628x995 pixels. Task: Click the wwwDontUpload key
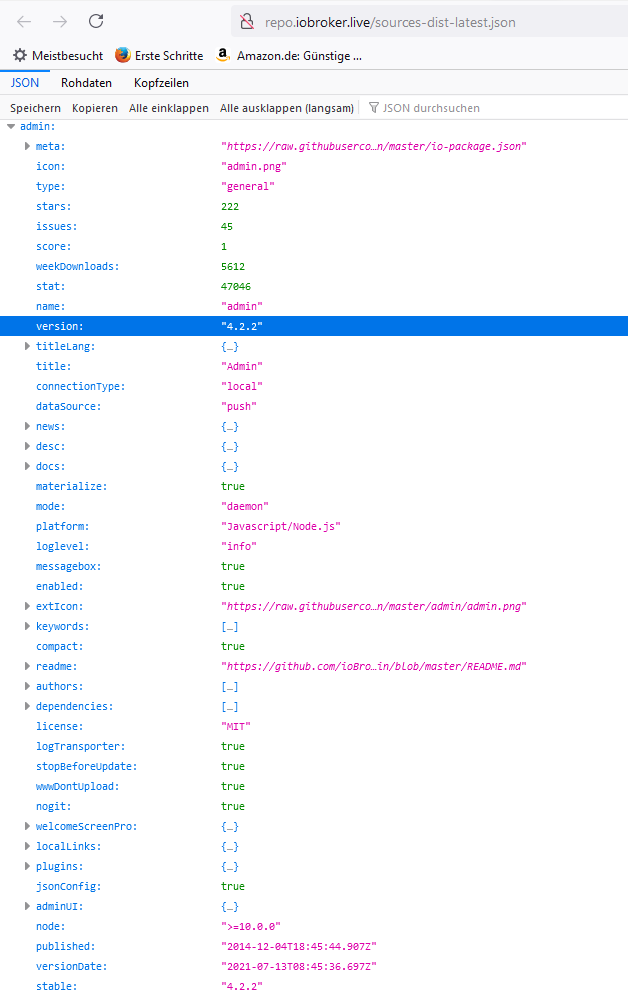pyautogui.click(x=77, y=786)
